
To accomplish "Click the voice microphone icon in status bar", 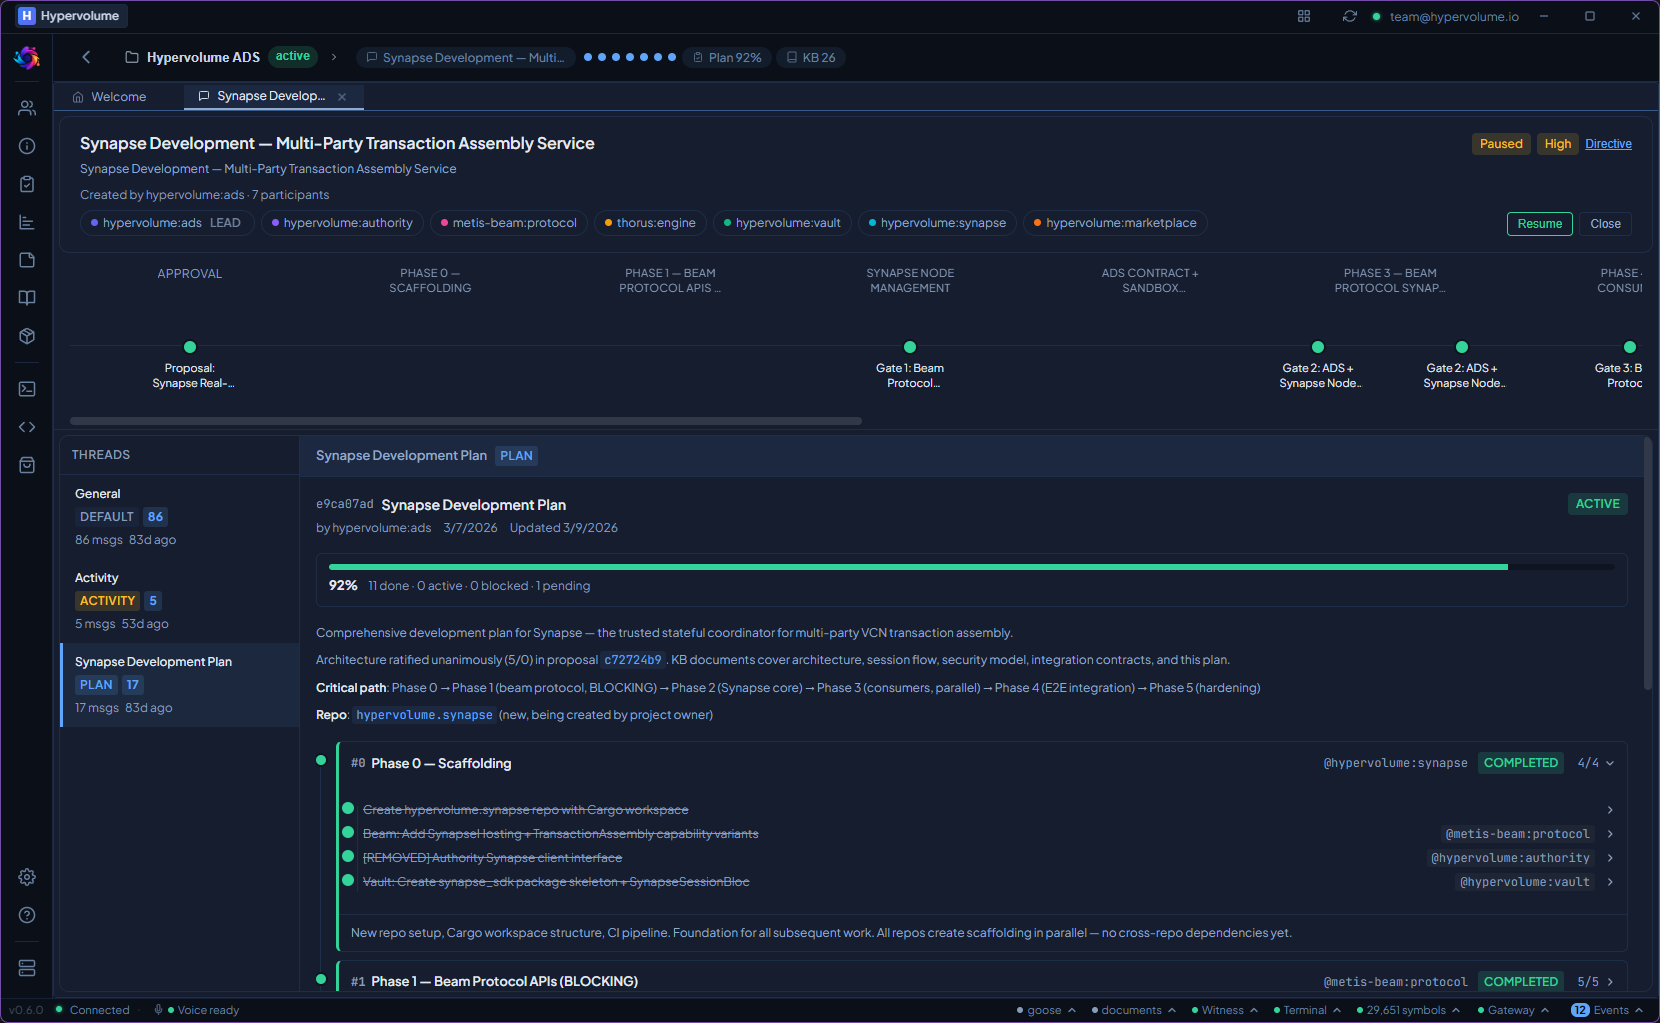I will [158, 1010].
